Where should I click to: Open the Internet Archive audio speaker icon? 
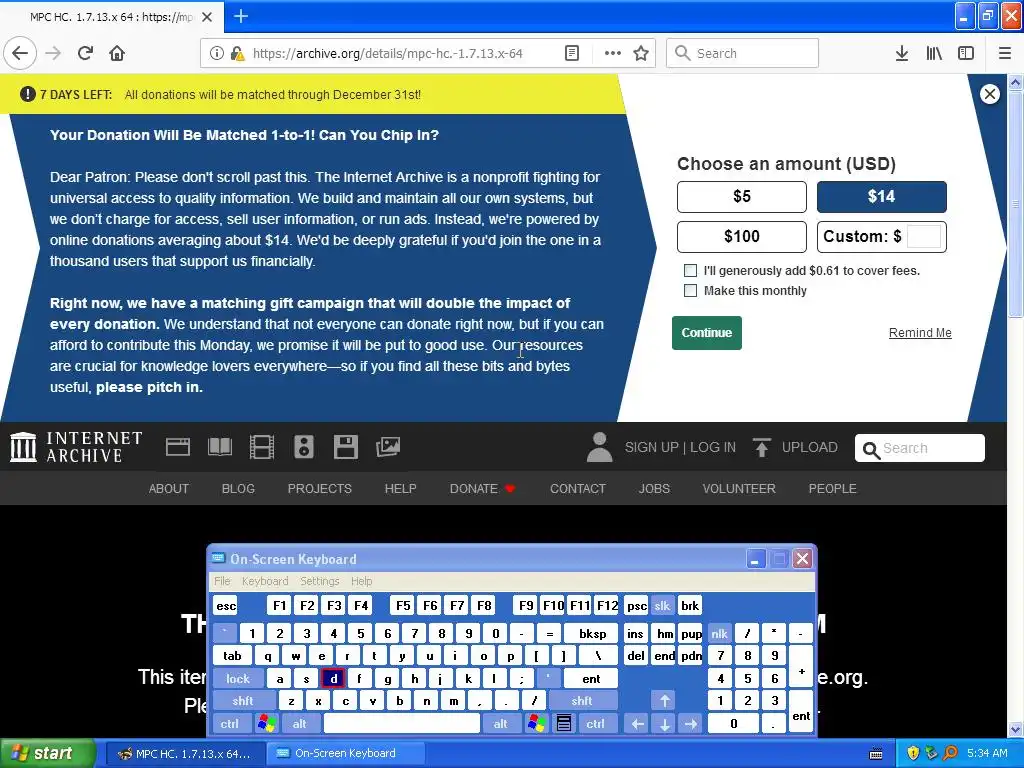tap(304, 447)
